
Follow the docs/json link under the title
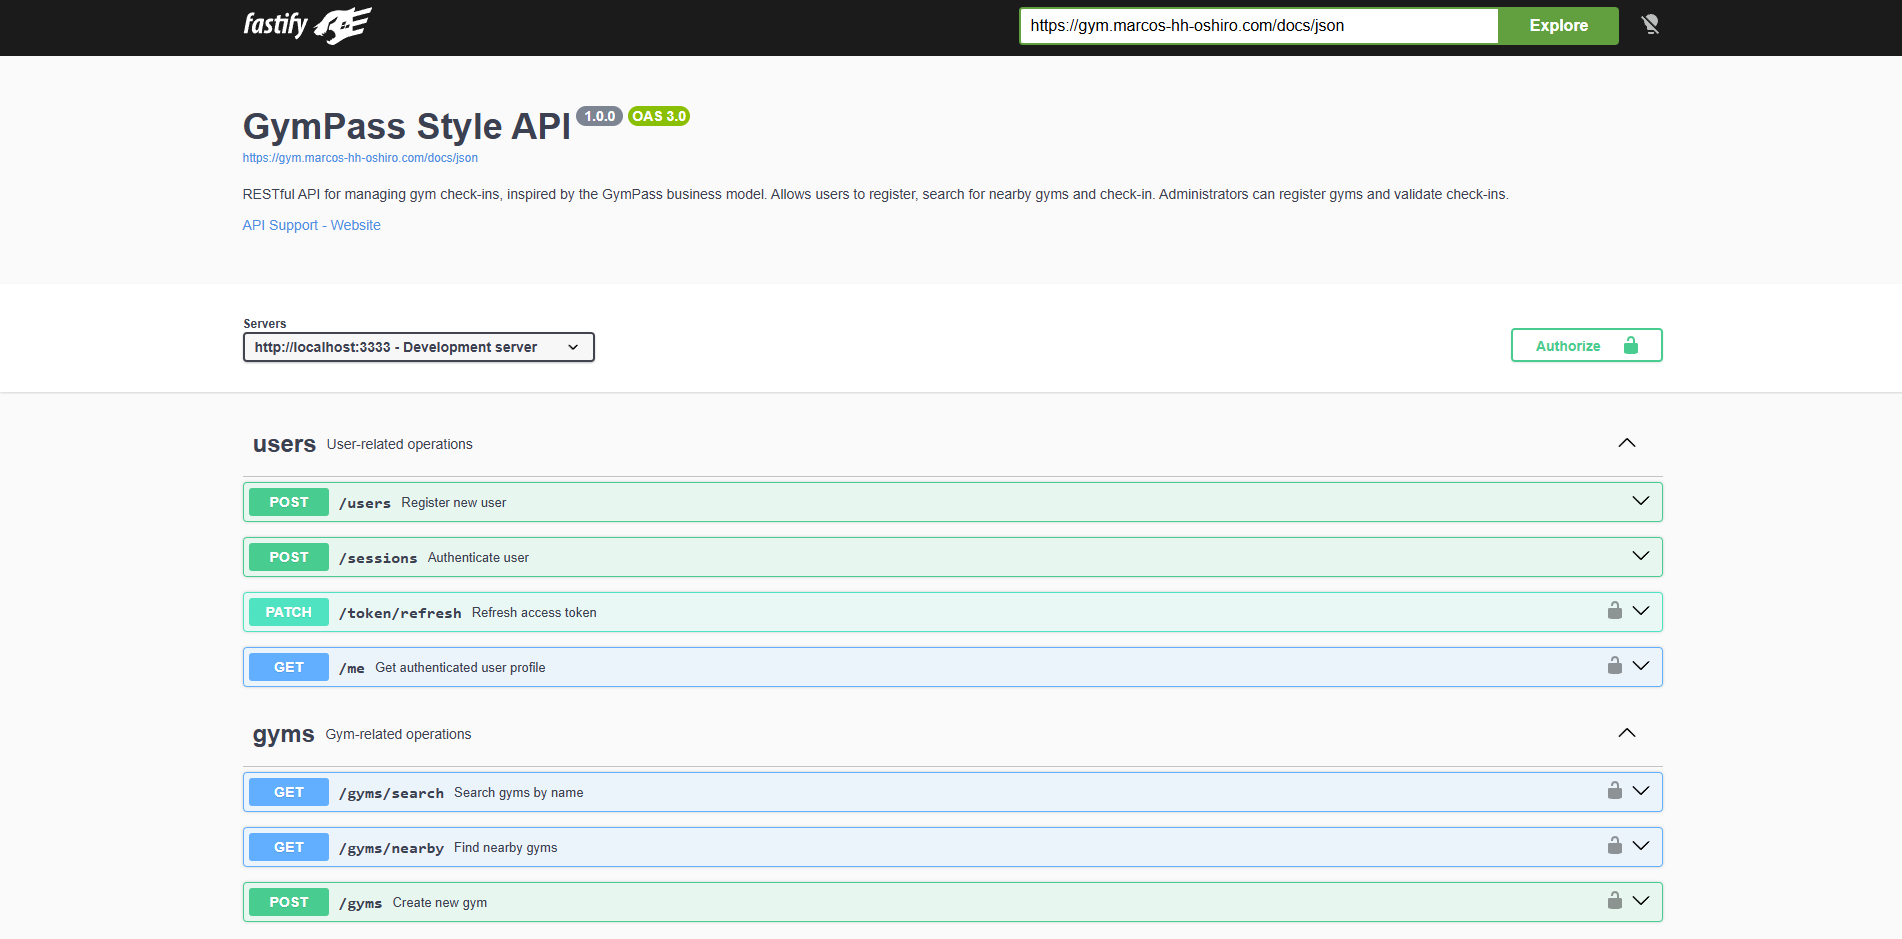coord(360,158)
